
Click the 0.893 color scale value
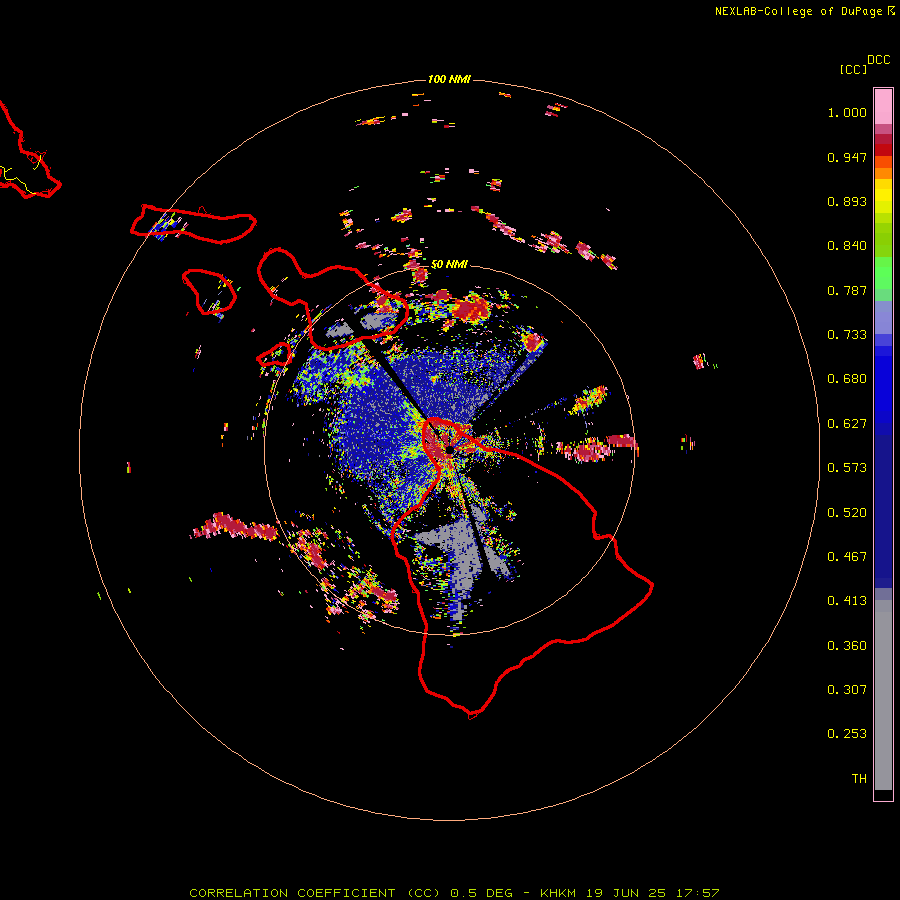click(x=847, y=201)
